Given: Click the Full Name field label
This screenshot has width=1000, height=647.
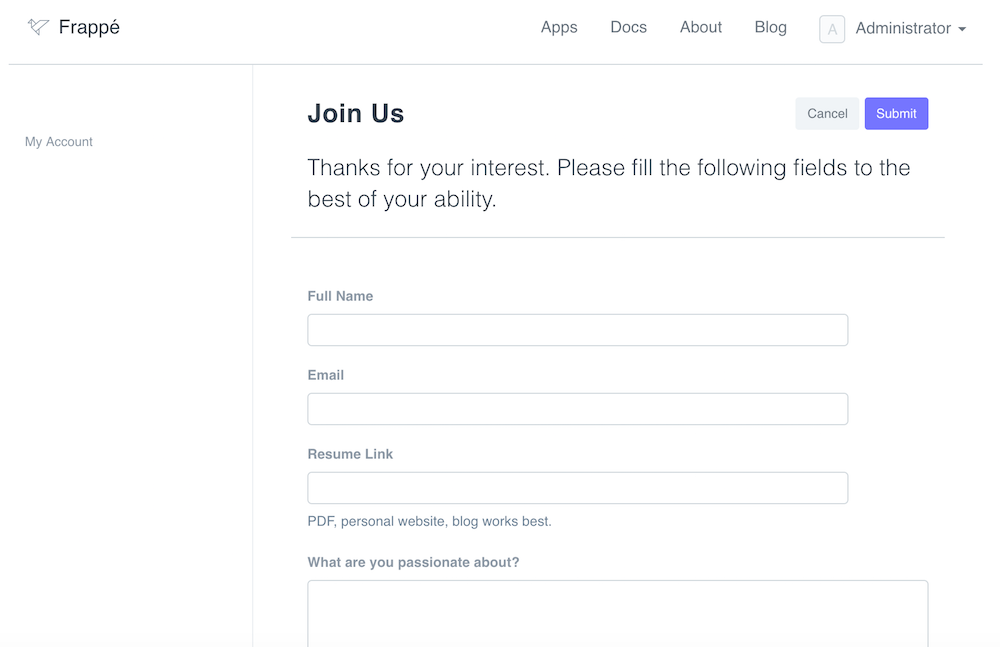Looking at the screenshot, I should click(340, 296).
